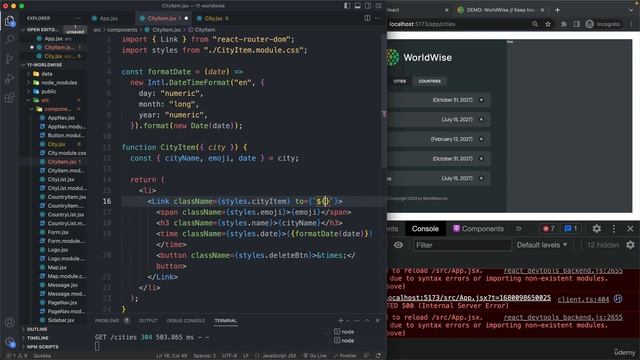Close the DevTools panel

630,229
